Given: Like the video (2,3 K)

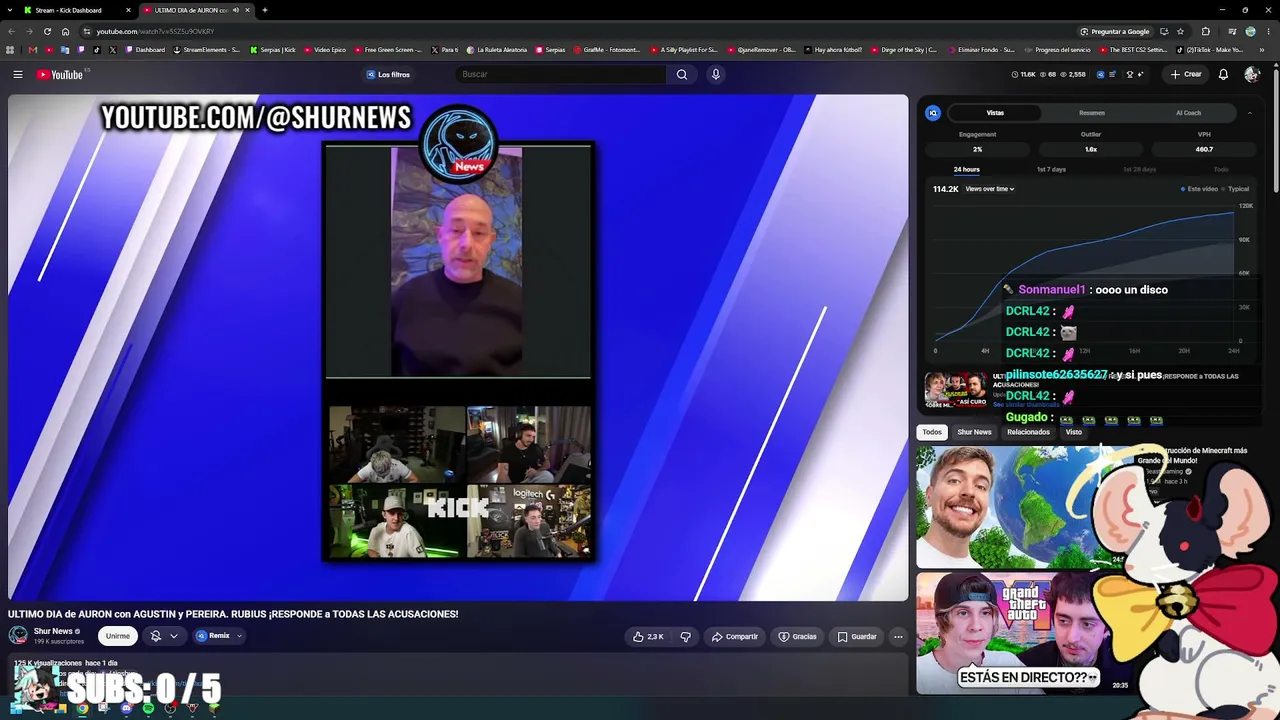Looking at the screenshot, I should [x=648, y=636].
